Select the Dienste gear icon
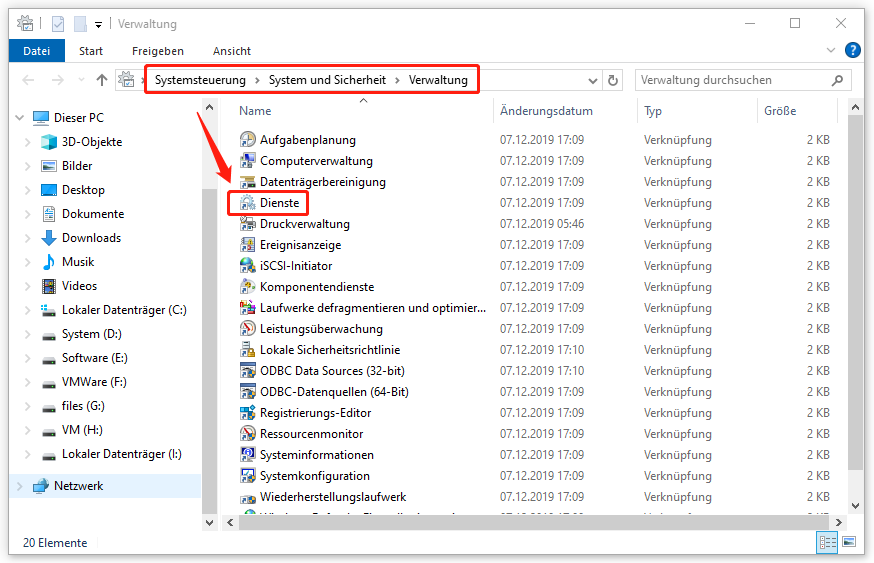The height and width of the screenshot is (563, 874). coord(247,203)
